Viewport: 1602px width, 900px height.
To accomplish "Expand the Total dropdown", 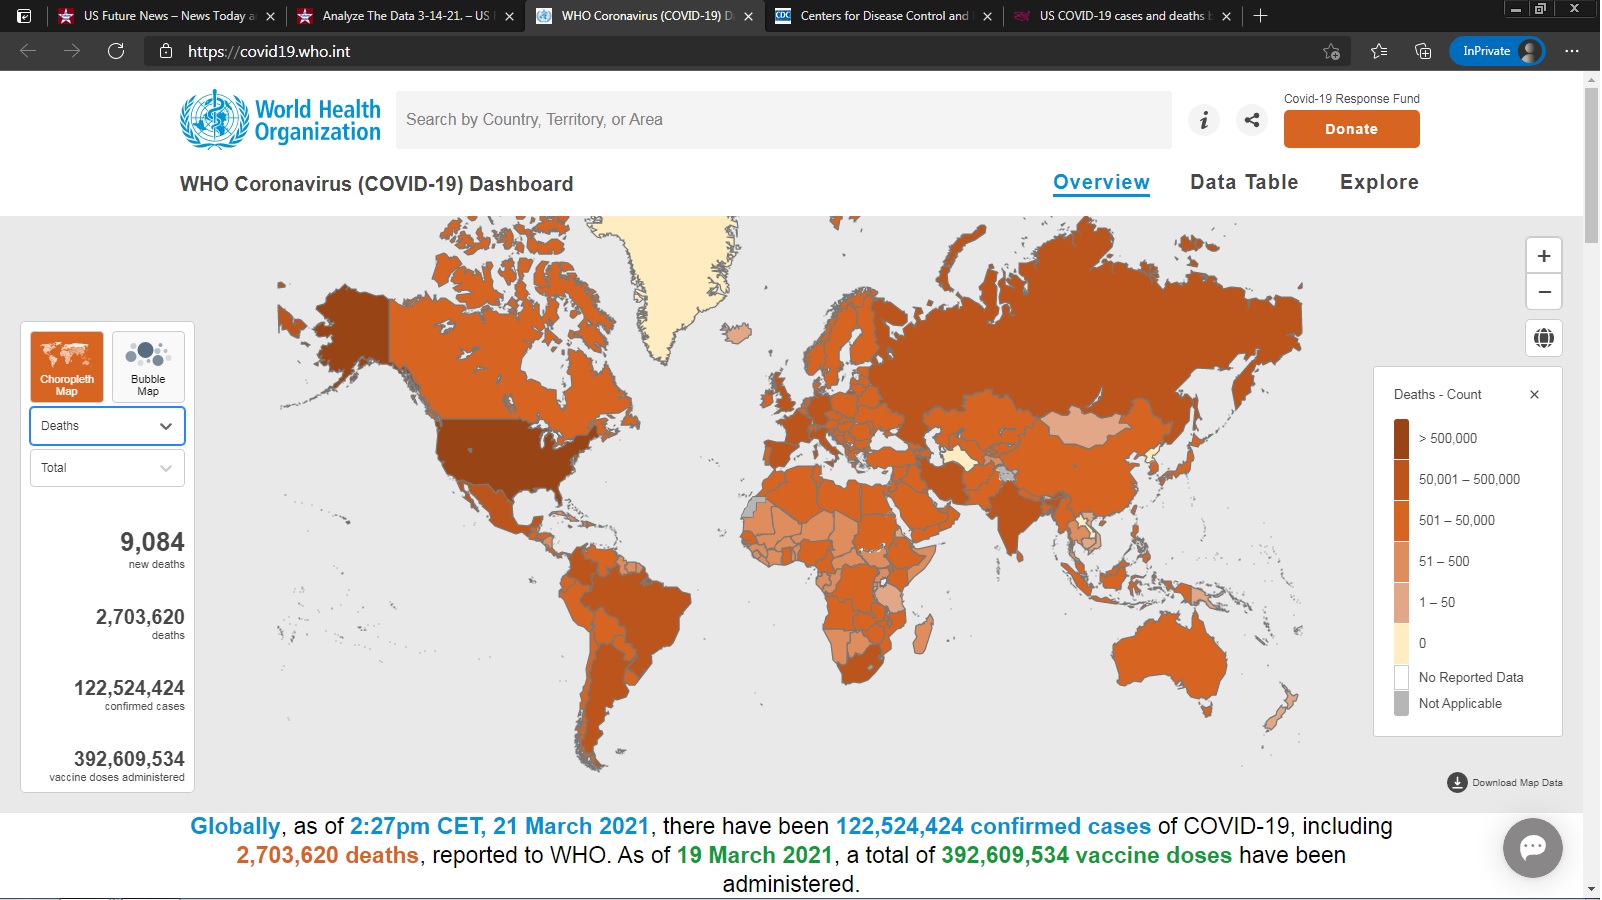I will coord(107,468).
